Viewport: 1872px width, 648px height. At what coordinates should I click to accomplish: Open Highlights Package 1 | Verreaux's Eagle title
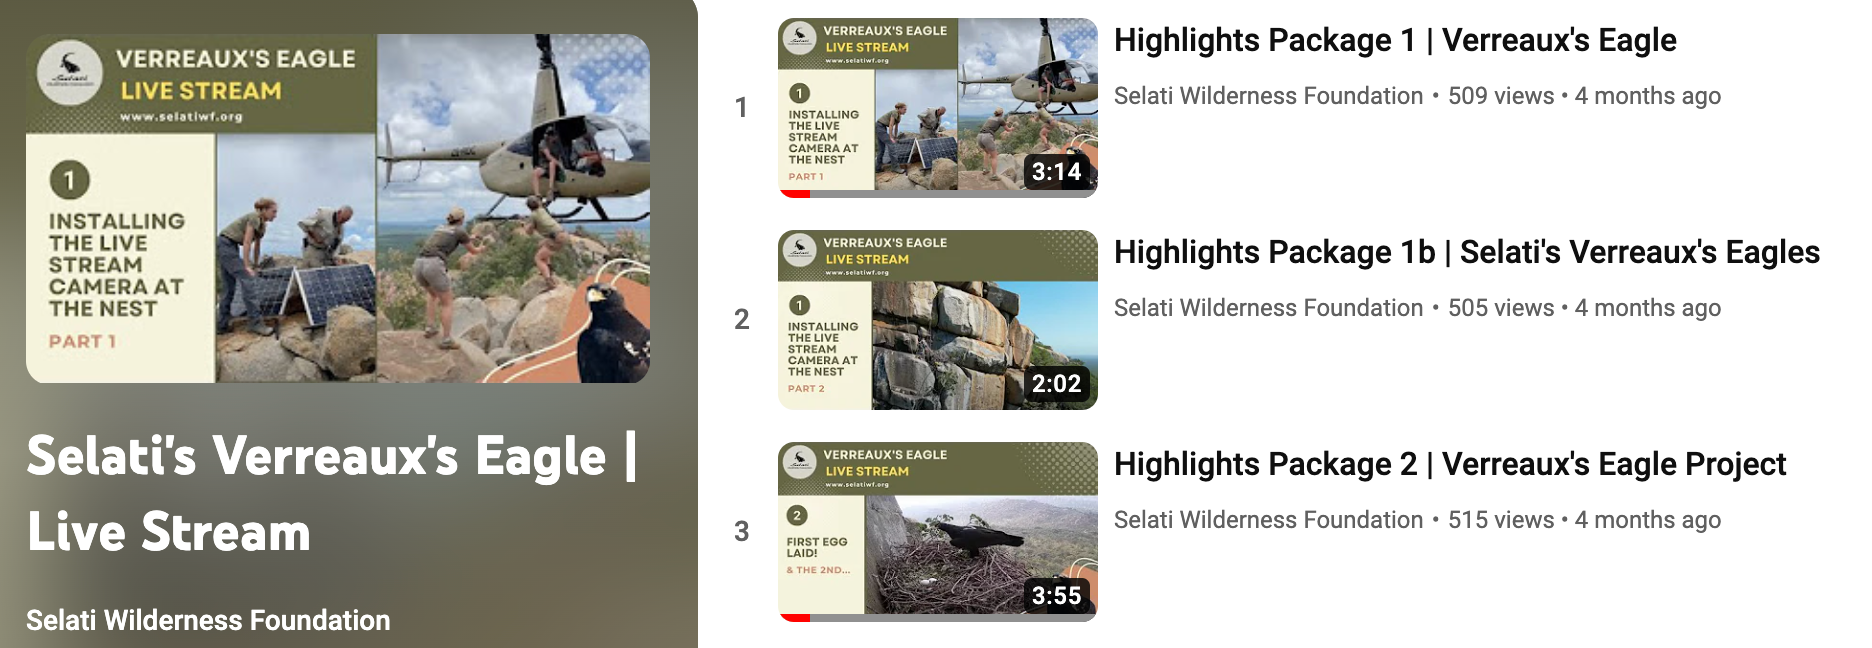coord(1395,40)
